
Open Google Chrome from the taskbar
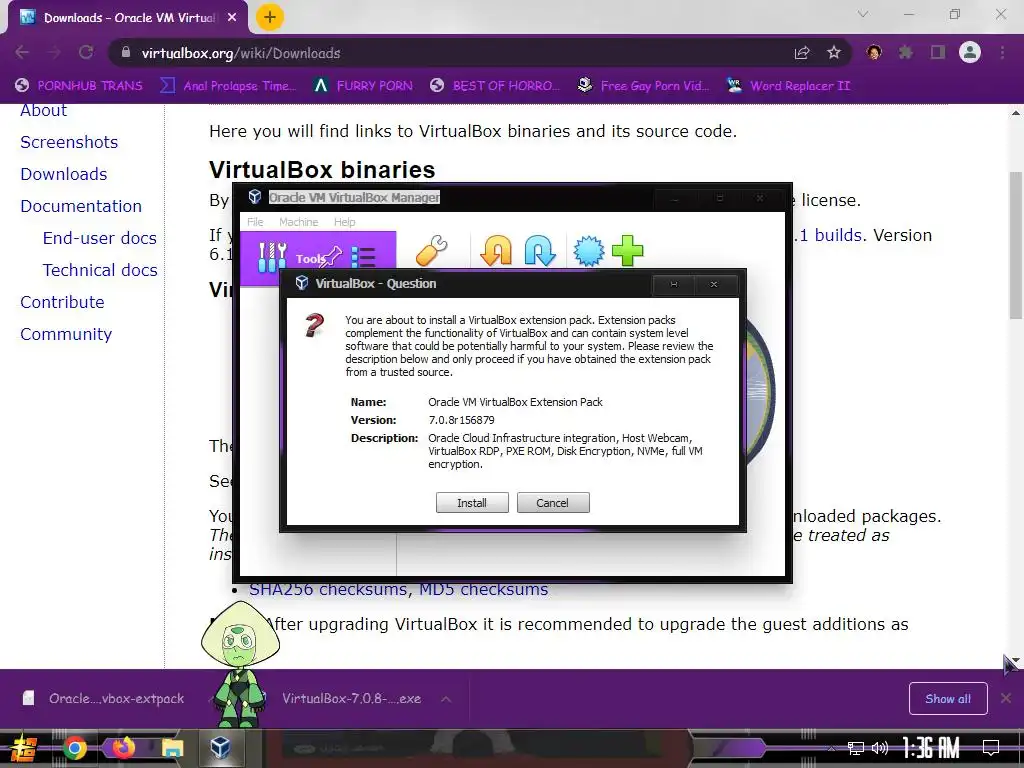point(75,748)
